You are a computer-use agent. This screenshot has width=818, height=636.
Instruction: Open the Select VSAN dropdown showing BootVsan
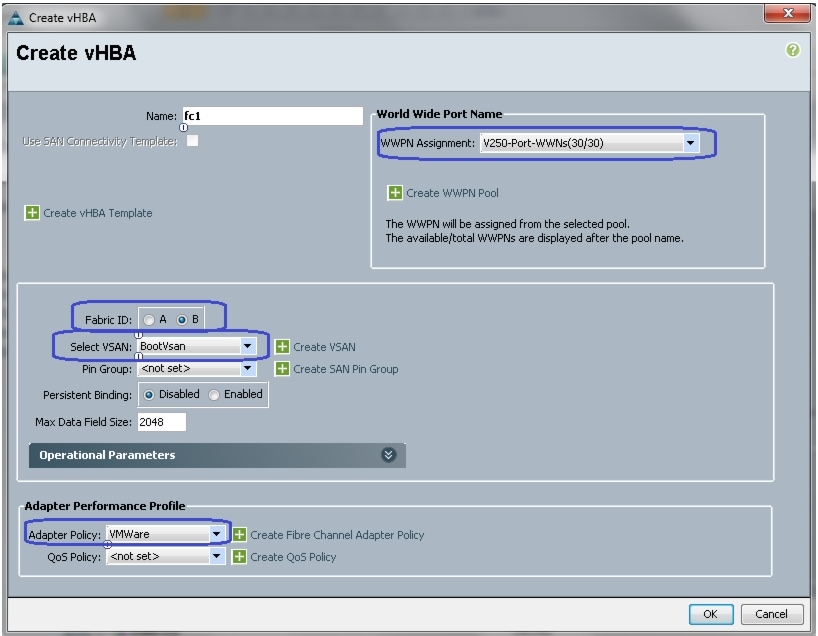(197, 346)
